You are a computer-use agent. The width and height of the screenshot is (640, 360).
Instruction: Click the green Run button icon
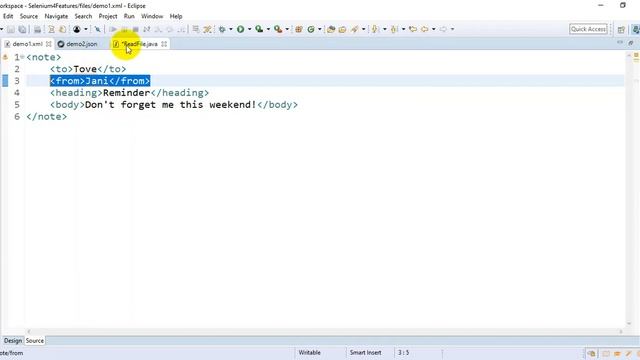240,29
